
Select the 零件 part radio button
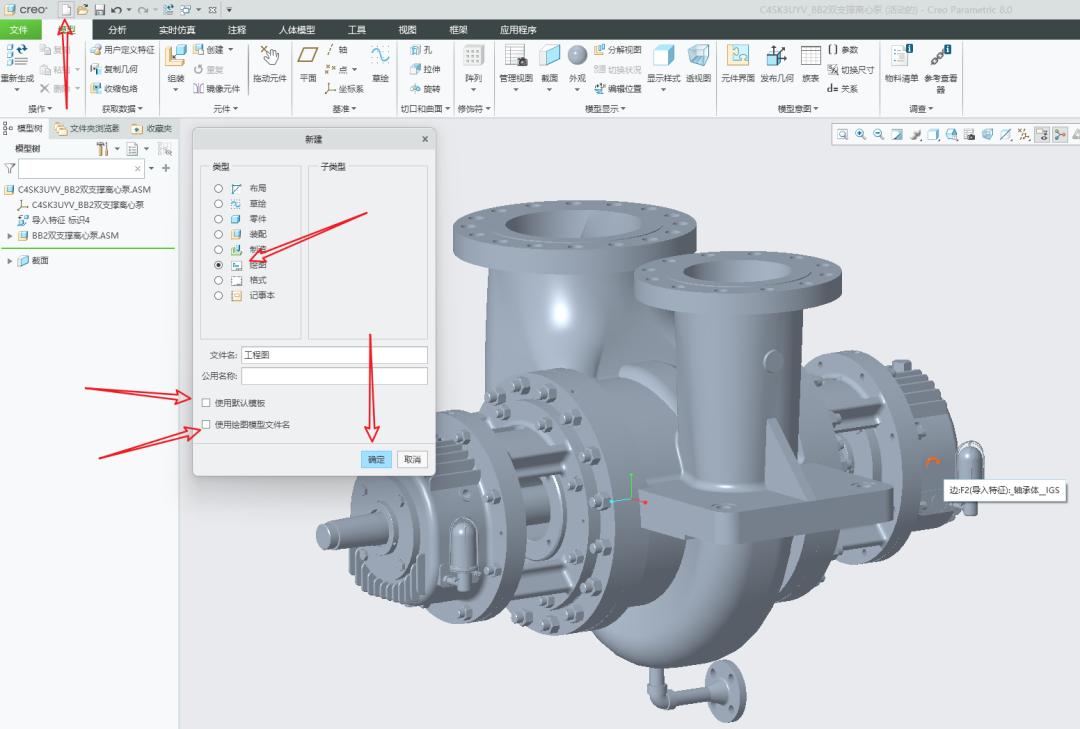218,219
